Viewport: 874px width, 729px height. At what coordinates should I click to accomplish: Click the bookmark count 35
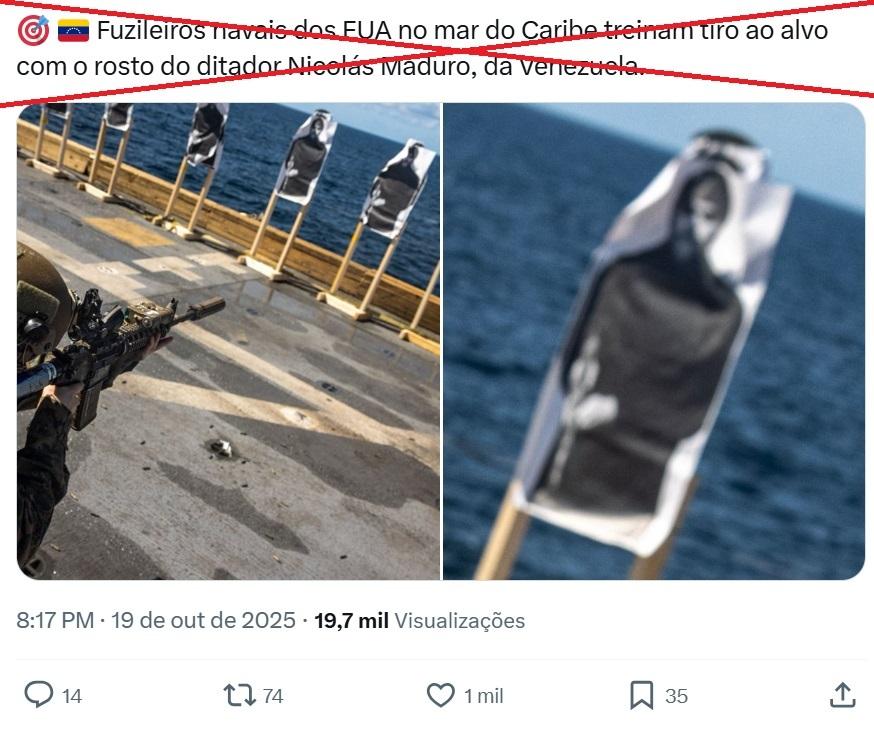676,696
